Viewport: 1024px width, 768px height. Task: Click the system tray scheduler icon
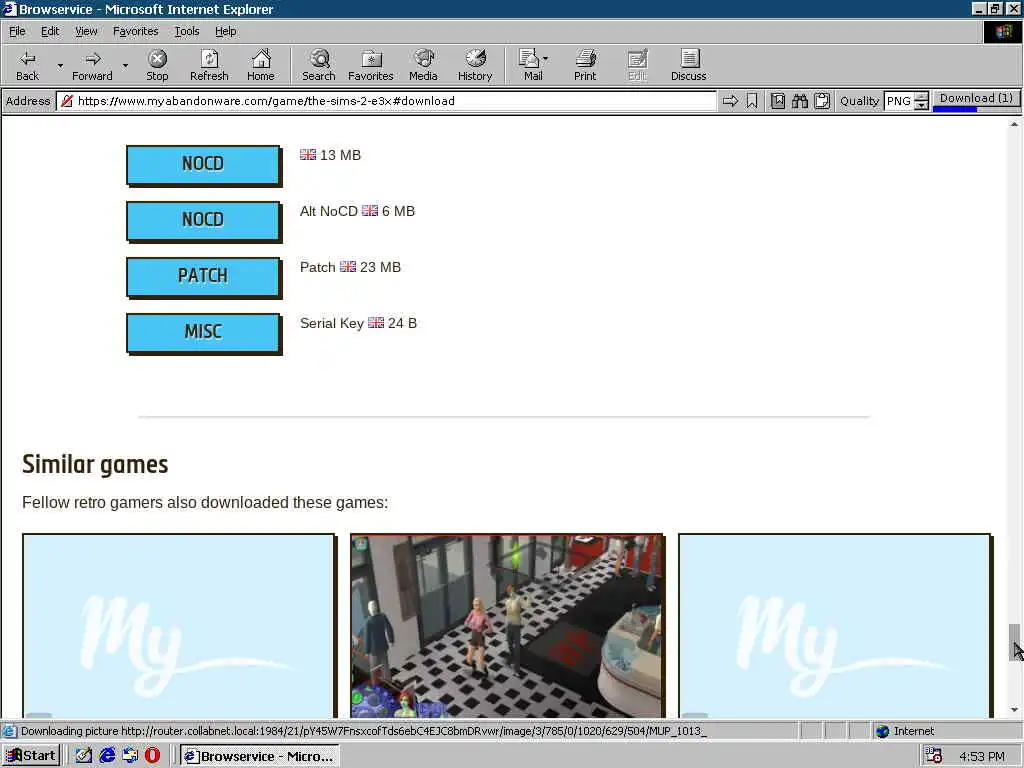934,756
